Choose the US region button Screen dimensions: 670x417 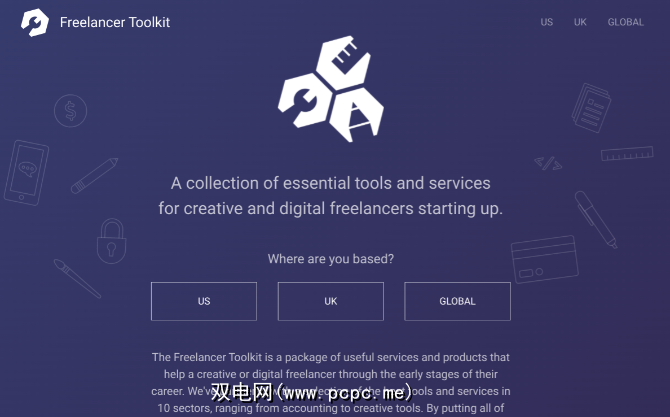[204, 301]
